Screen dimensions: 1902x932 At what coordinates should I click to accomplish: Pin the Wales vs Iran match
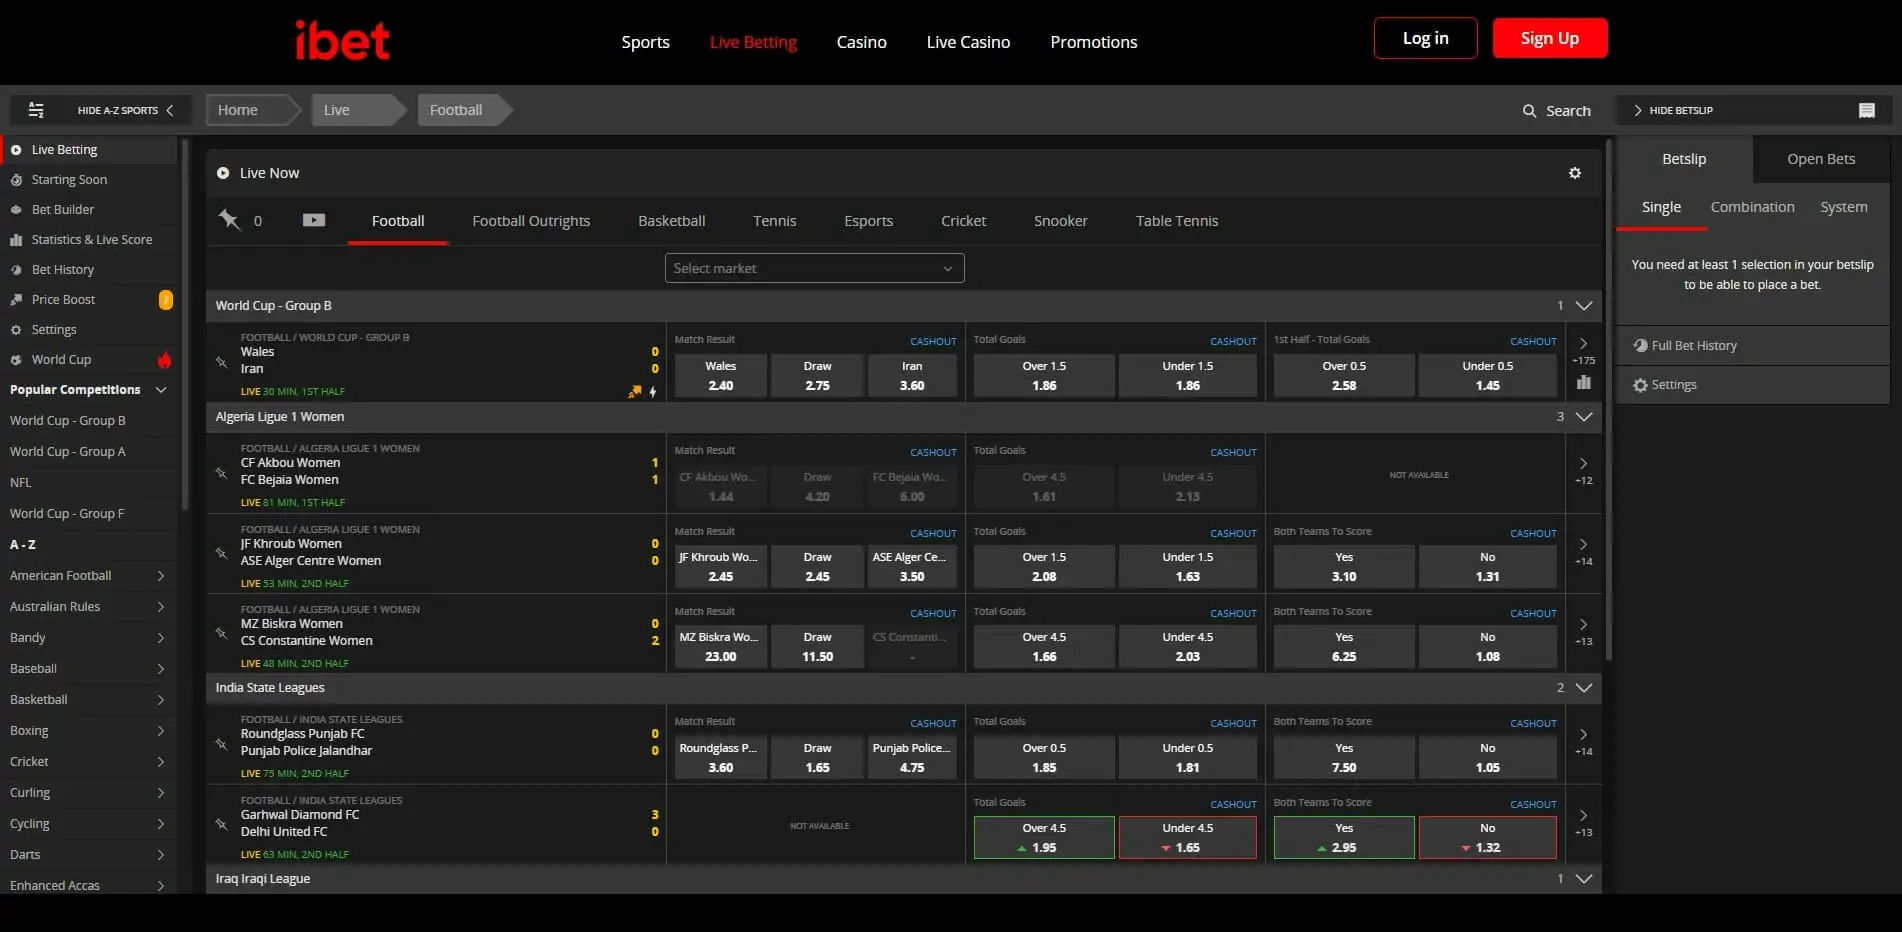coord(221,361)
